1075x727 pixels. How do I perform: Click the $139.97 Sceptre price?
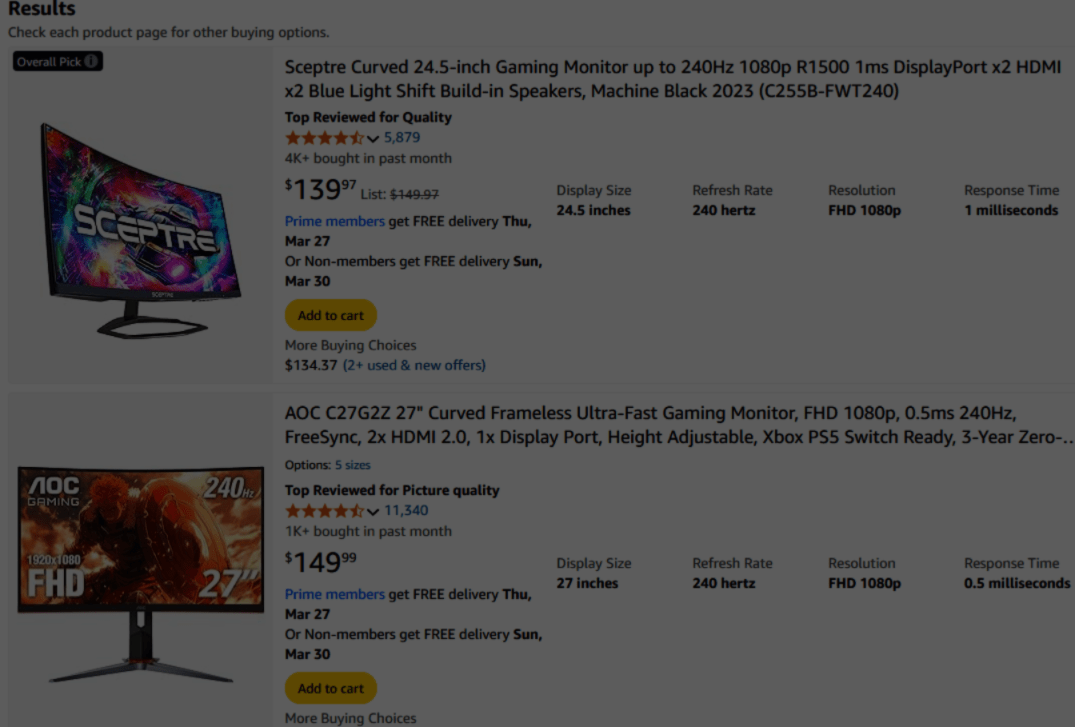(x=320, y=189)
